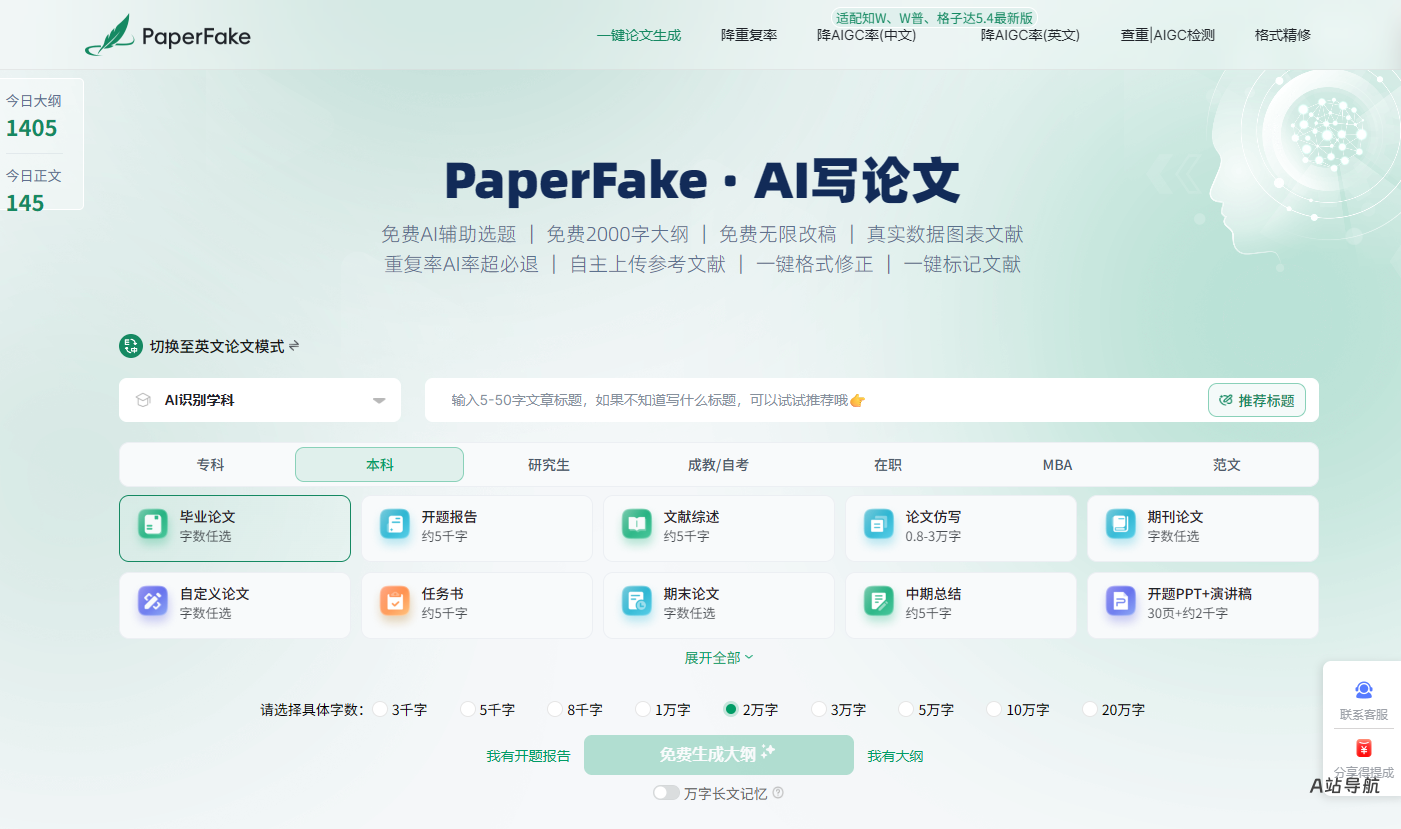Click the 毕业论文 card icon
This screenshot has width=1401, height=829.
coord(153,524)
